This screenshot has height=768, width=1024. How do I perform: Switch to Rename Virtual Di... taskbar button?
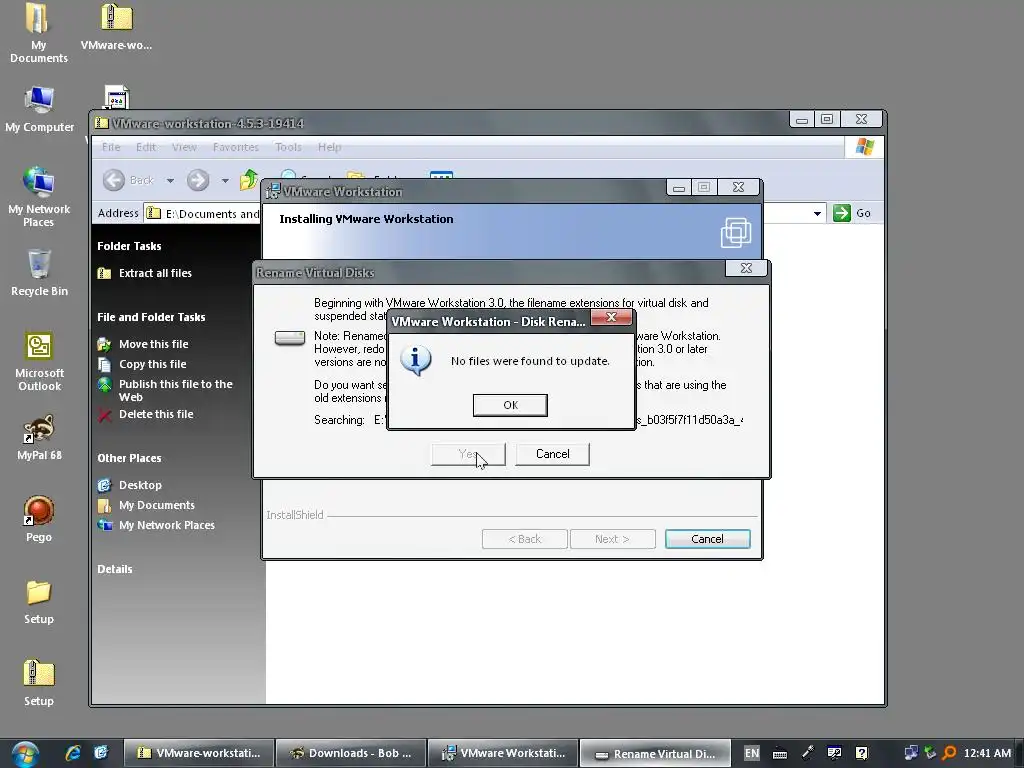point(656,753)
